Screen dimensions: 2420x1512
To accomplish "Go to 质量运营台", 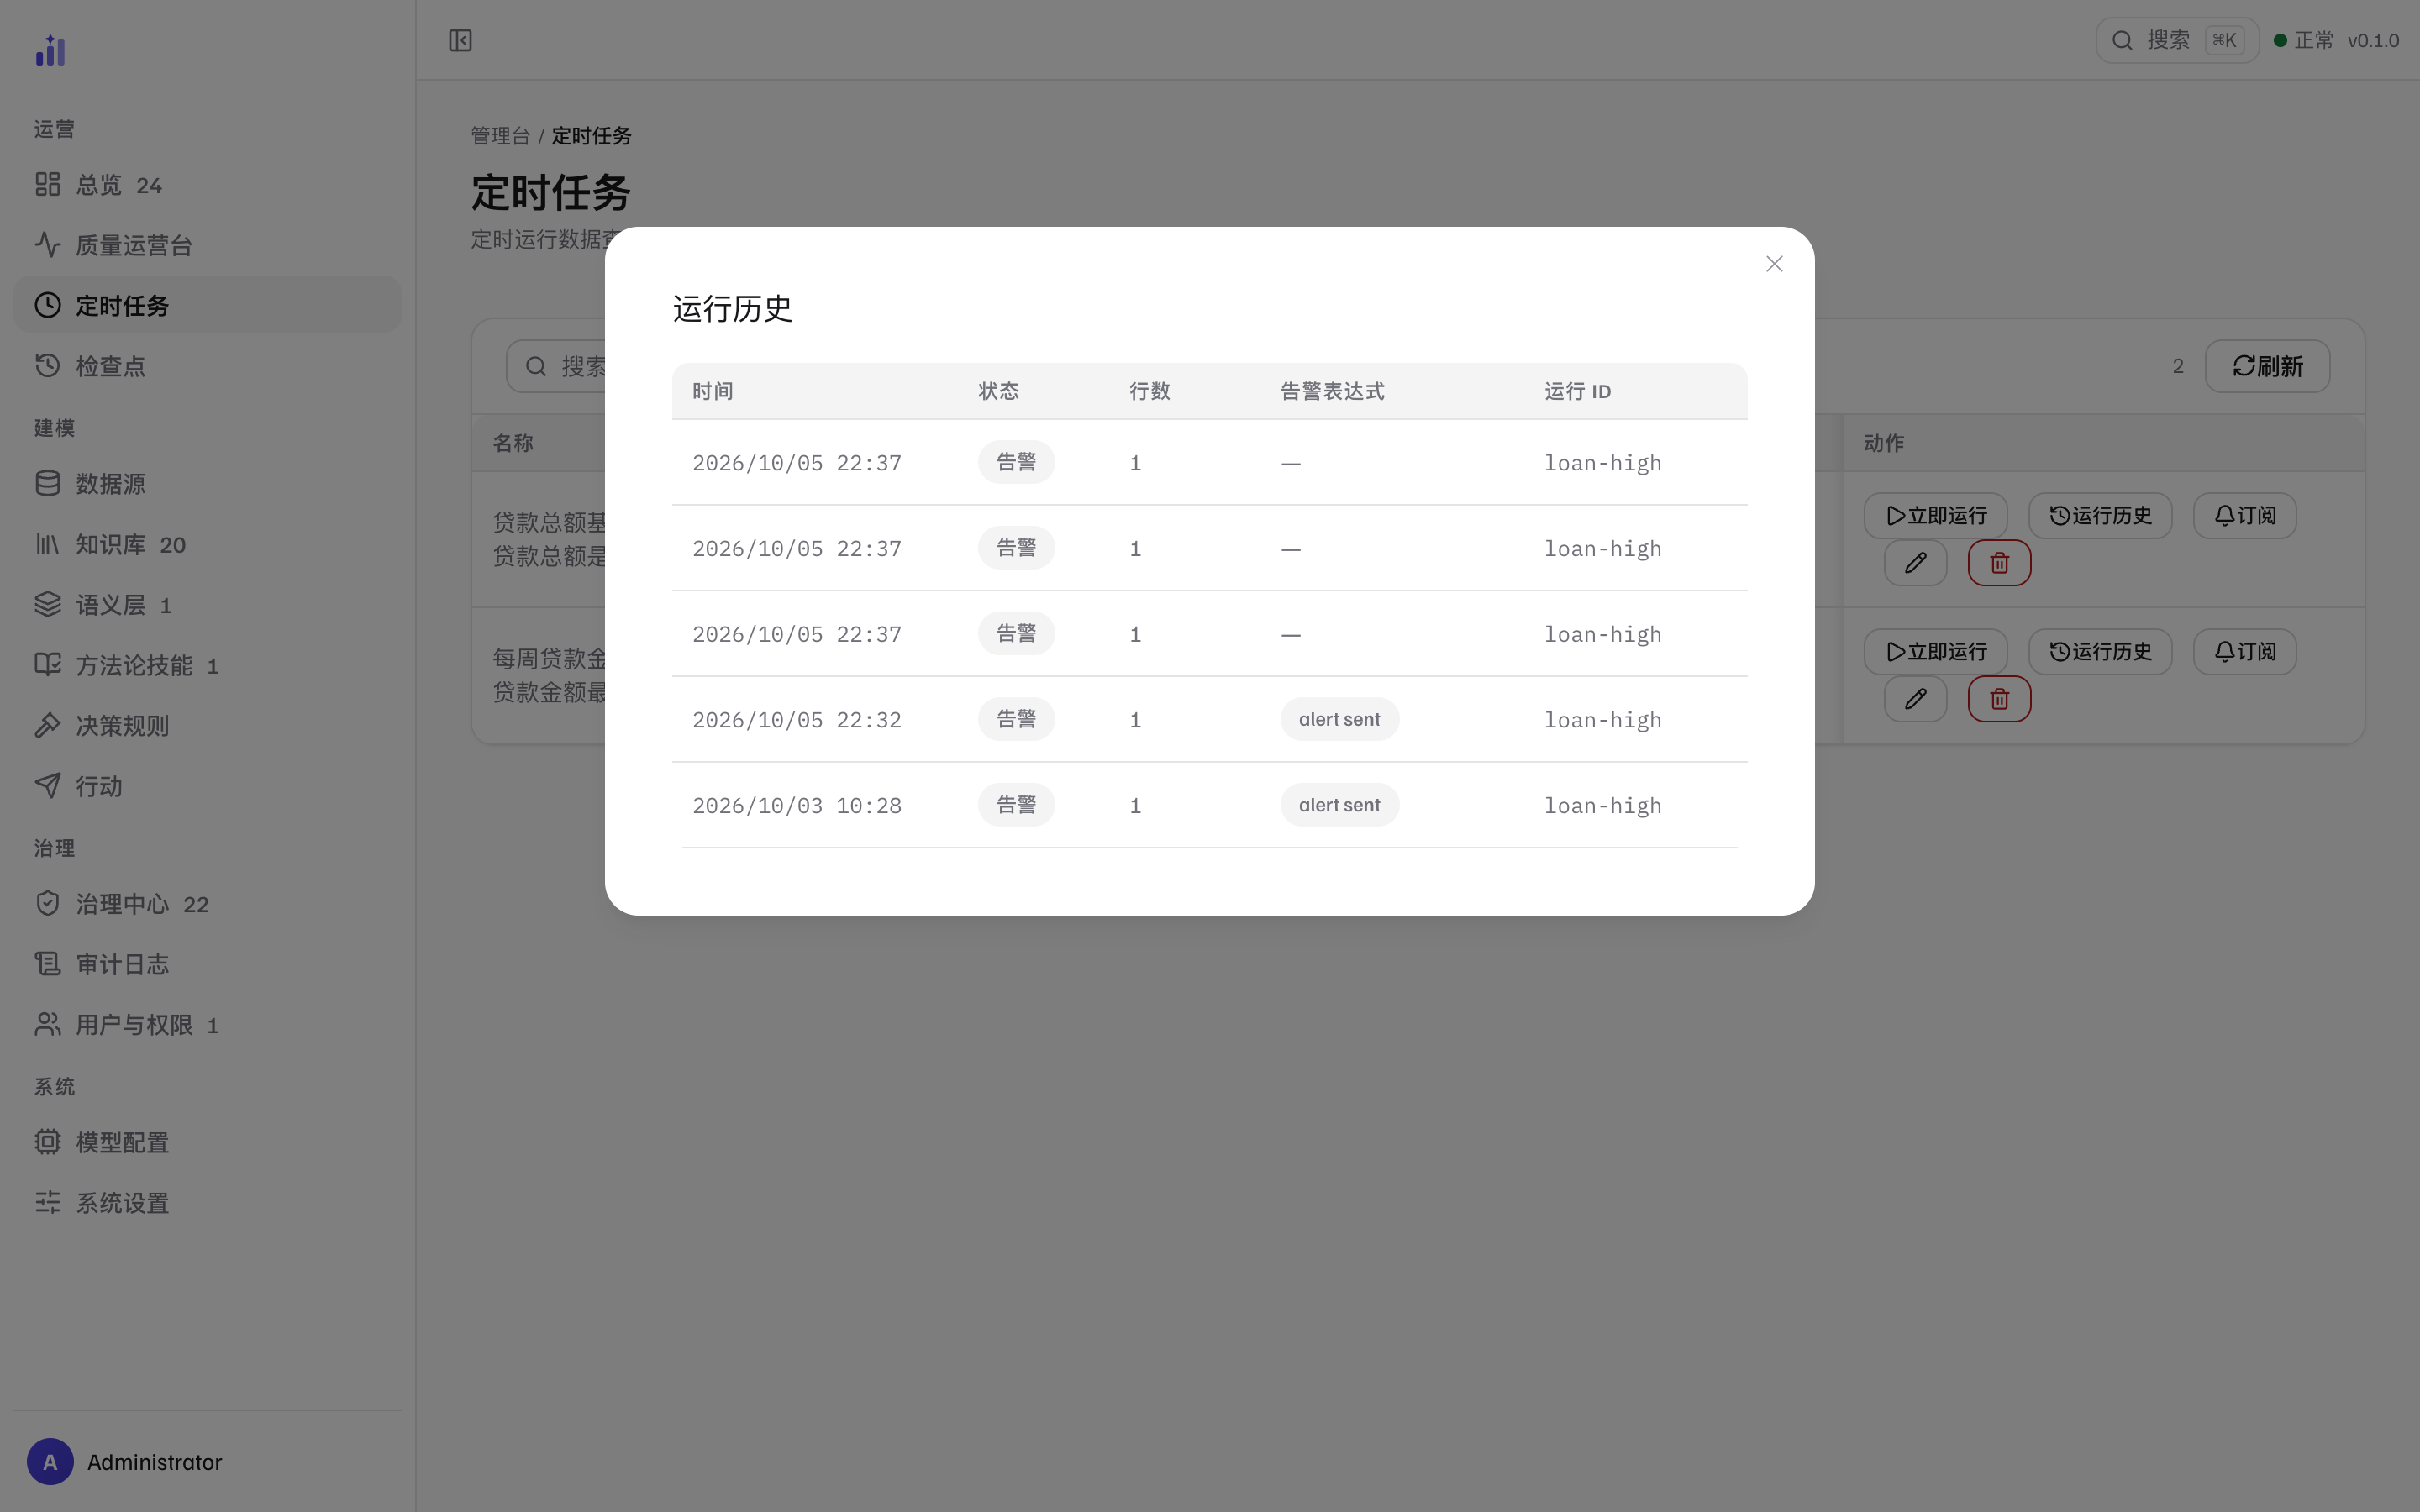I will pos(207,245).
